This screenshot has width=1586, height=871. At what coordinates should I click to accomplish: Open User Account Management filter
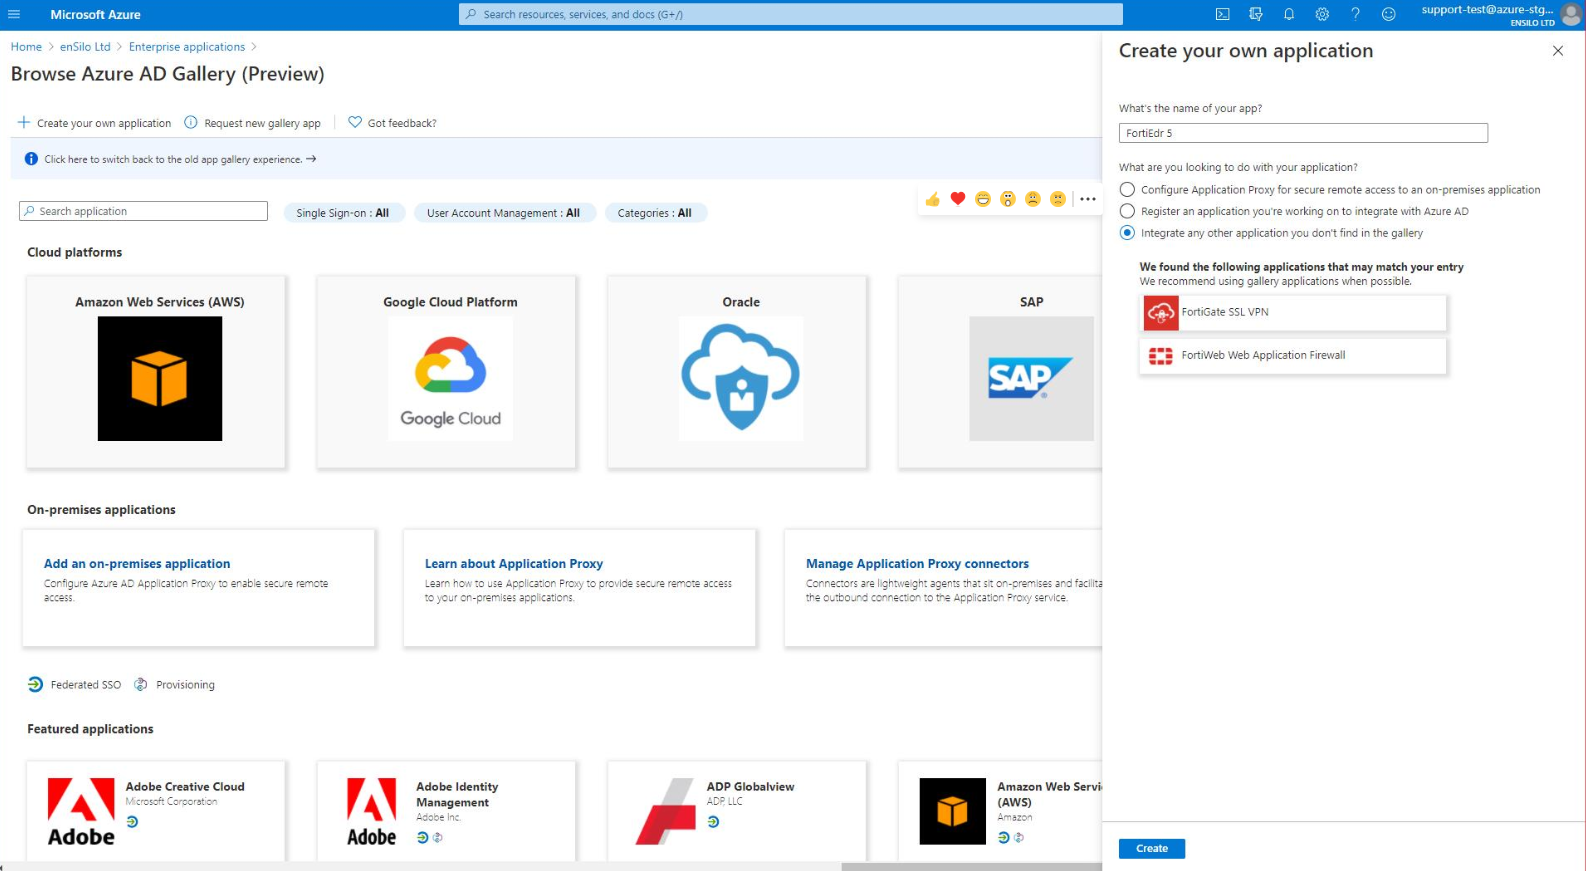pos(503,213)
